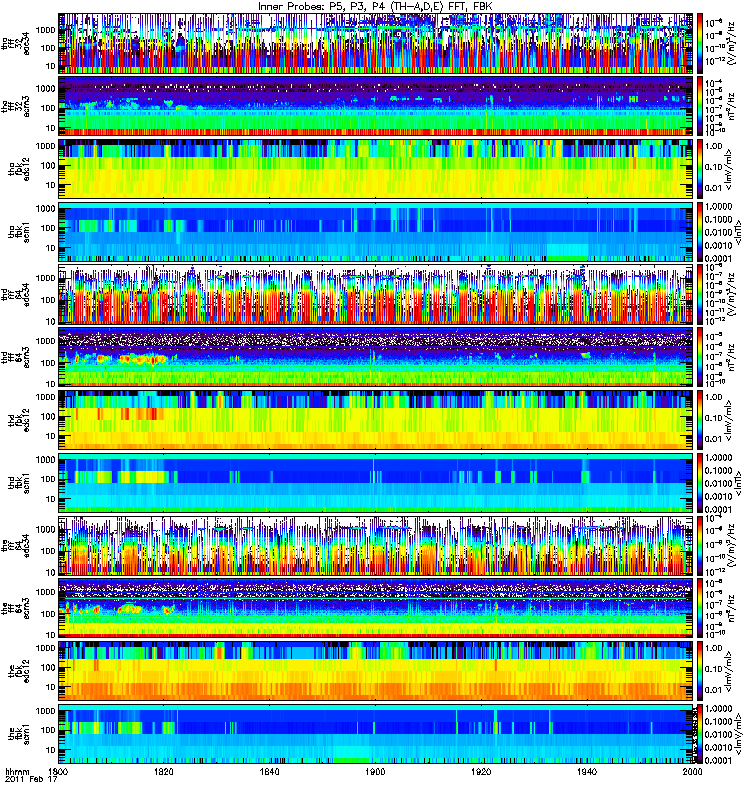Click the color bar of the fff edc34 panel
The width and height of the screenshot is (750, 800).
coord(700,546)
